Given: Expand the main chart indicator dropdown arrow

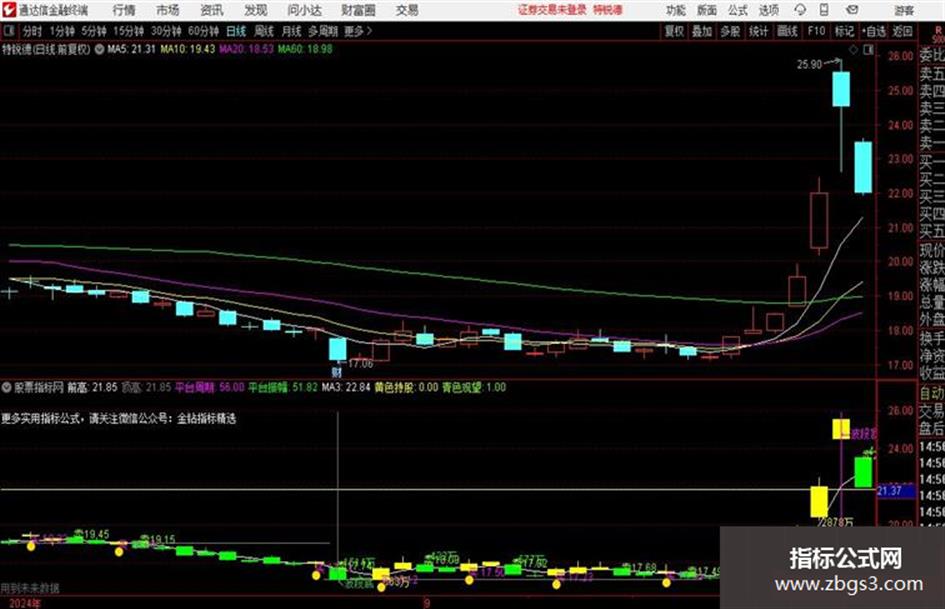Looking at the screenshot, I should [x=99, y=49].
